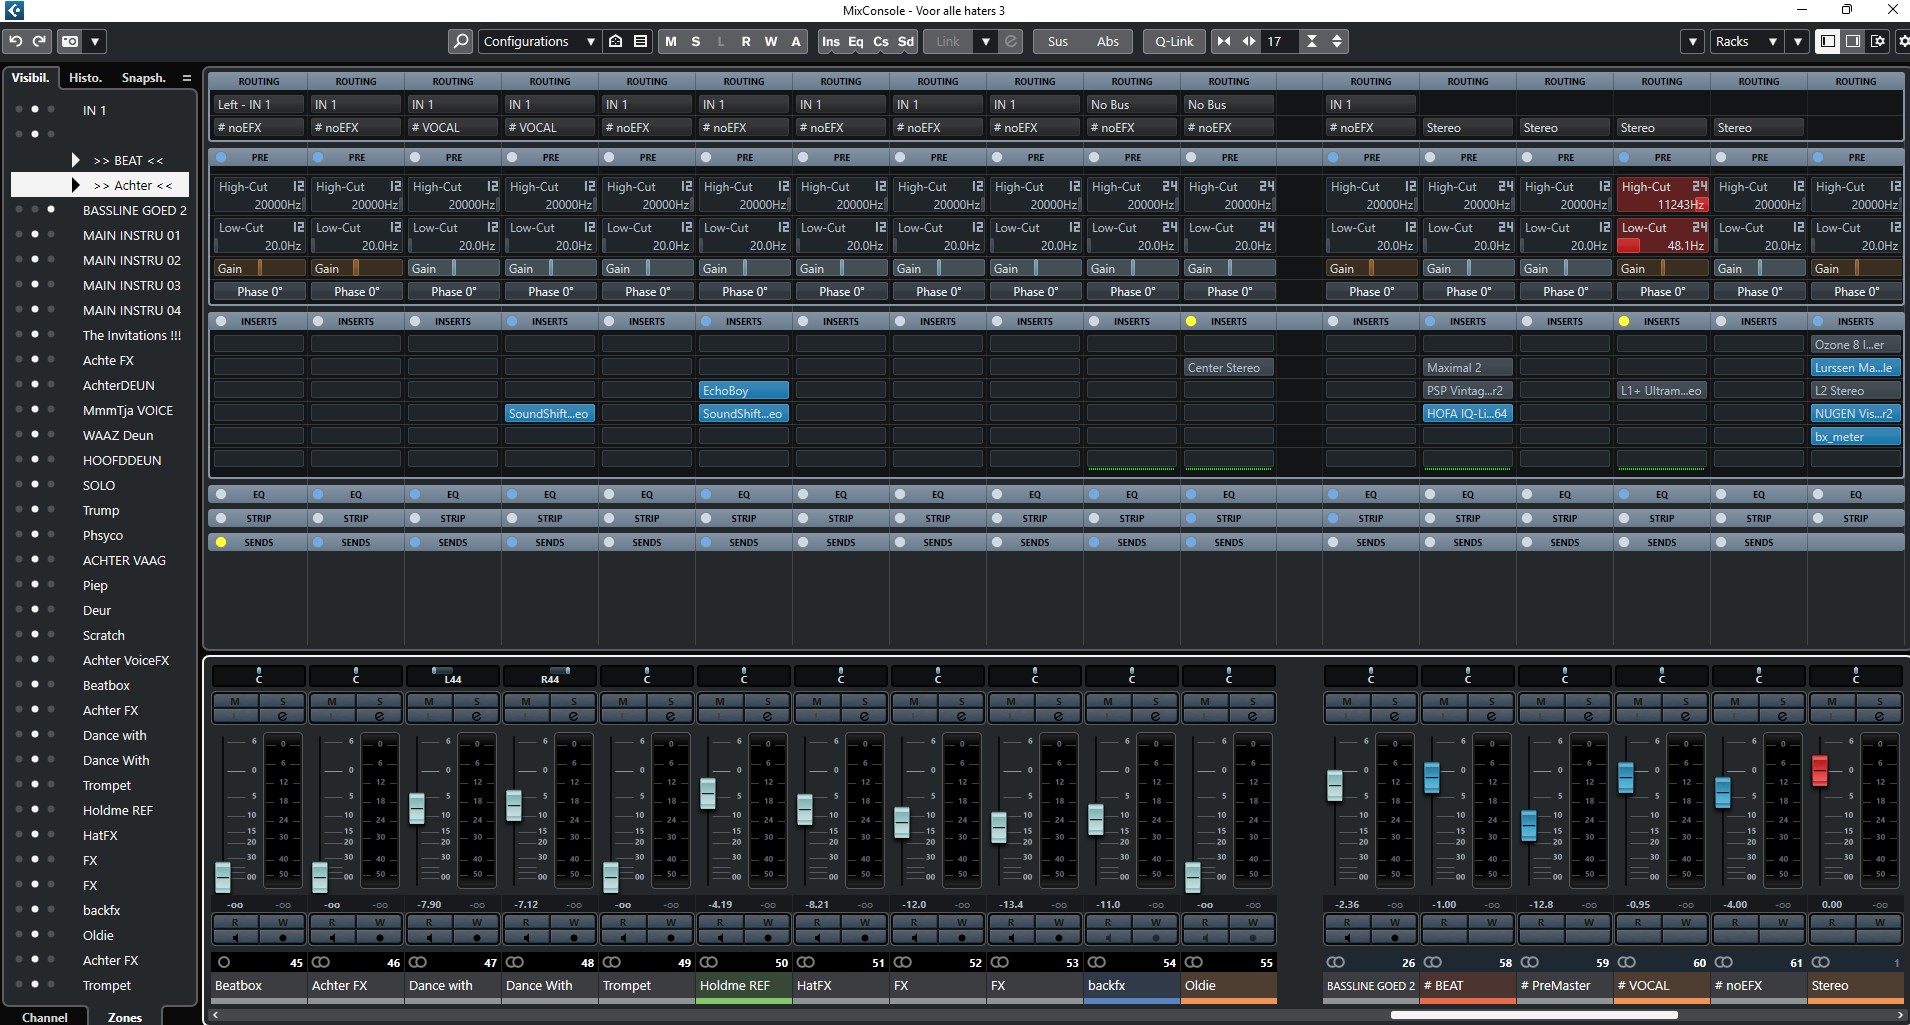Click the increase channel width icon left of 17

pos(1249,41)
